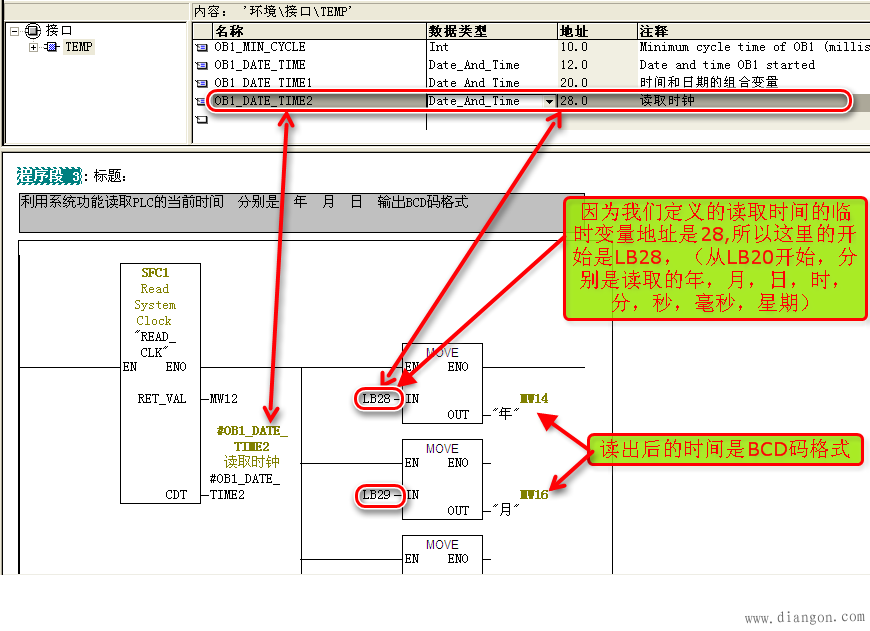The width and height of the screenshot is (870, 631).
Task: Click the network comment text box
Action: (x=290, y=201)
